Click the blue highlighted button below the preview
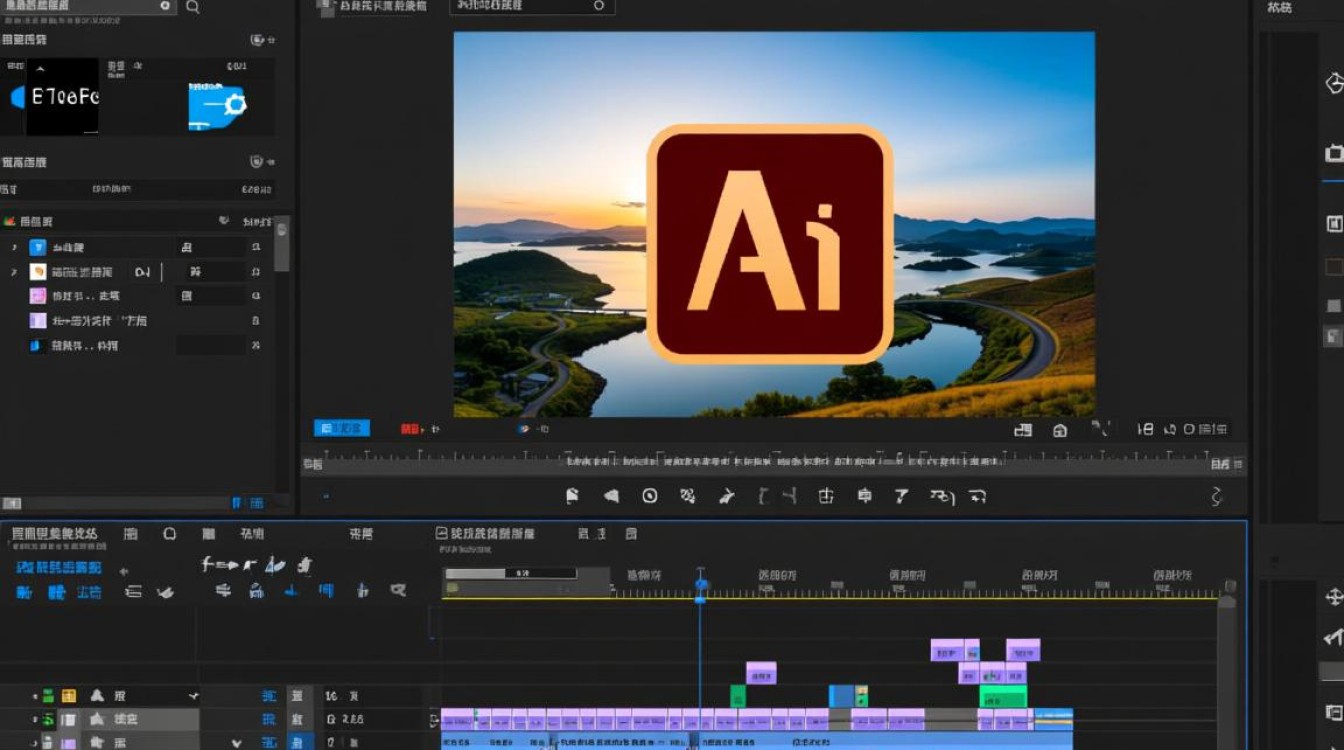The image size is (1344, 750). [342, 428]
